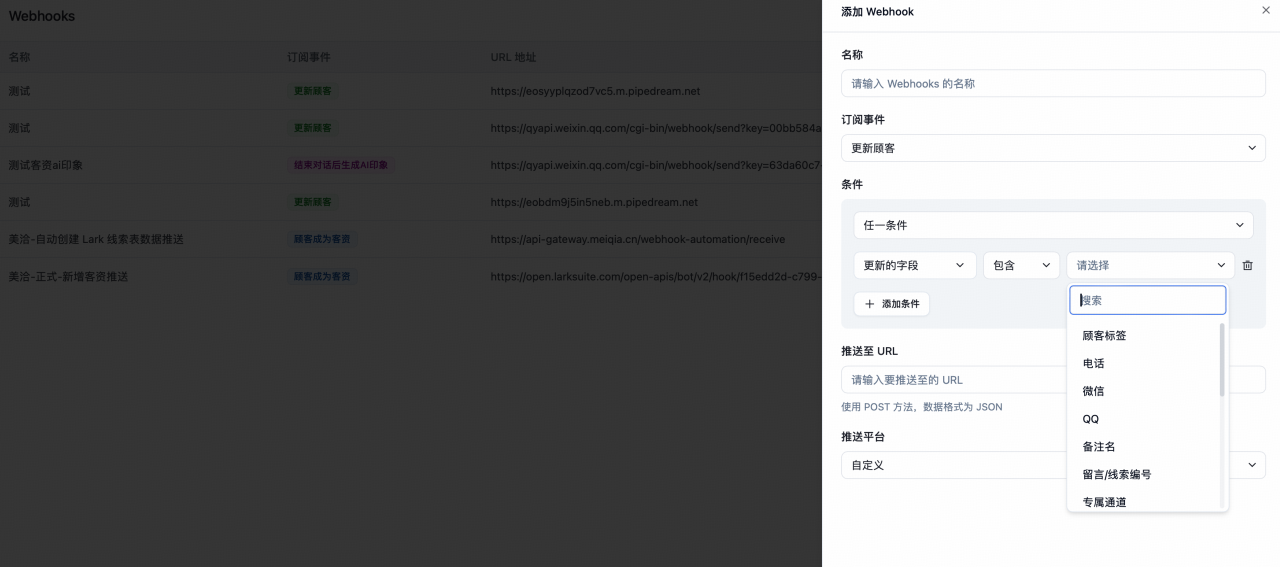Viewport: 1280px width, 567px height.
Task: Select 专属通道 option at list bottom
Action: pos(1104,502)
